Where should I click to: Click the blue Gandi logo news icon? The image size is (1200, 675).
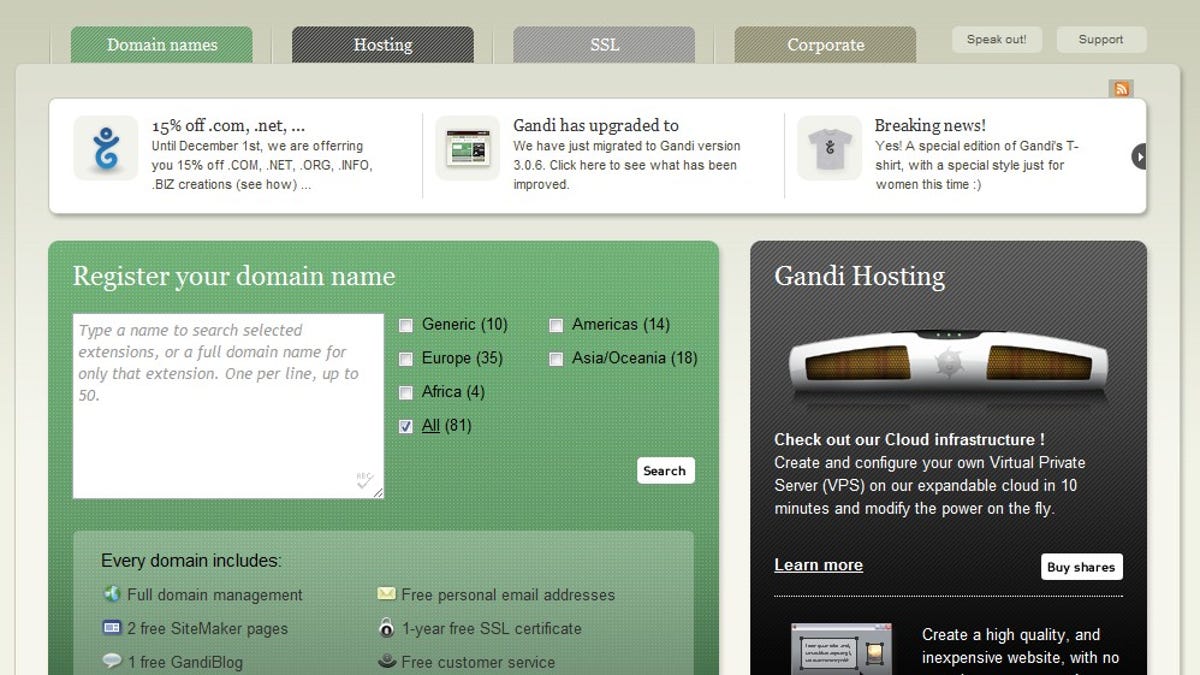(106, 148)
